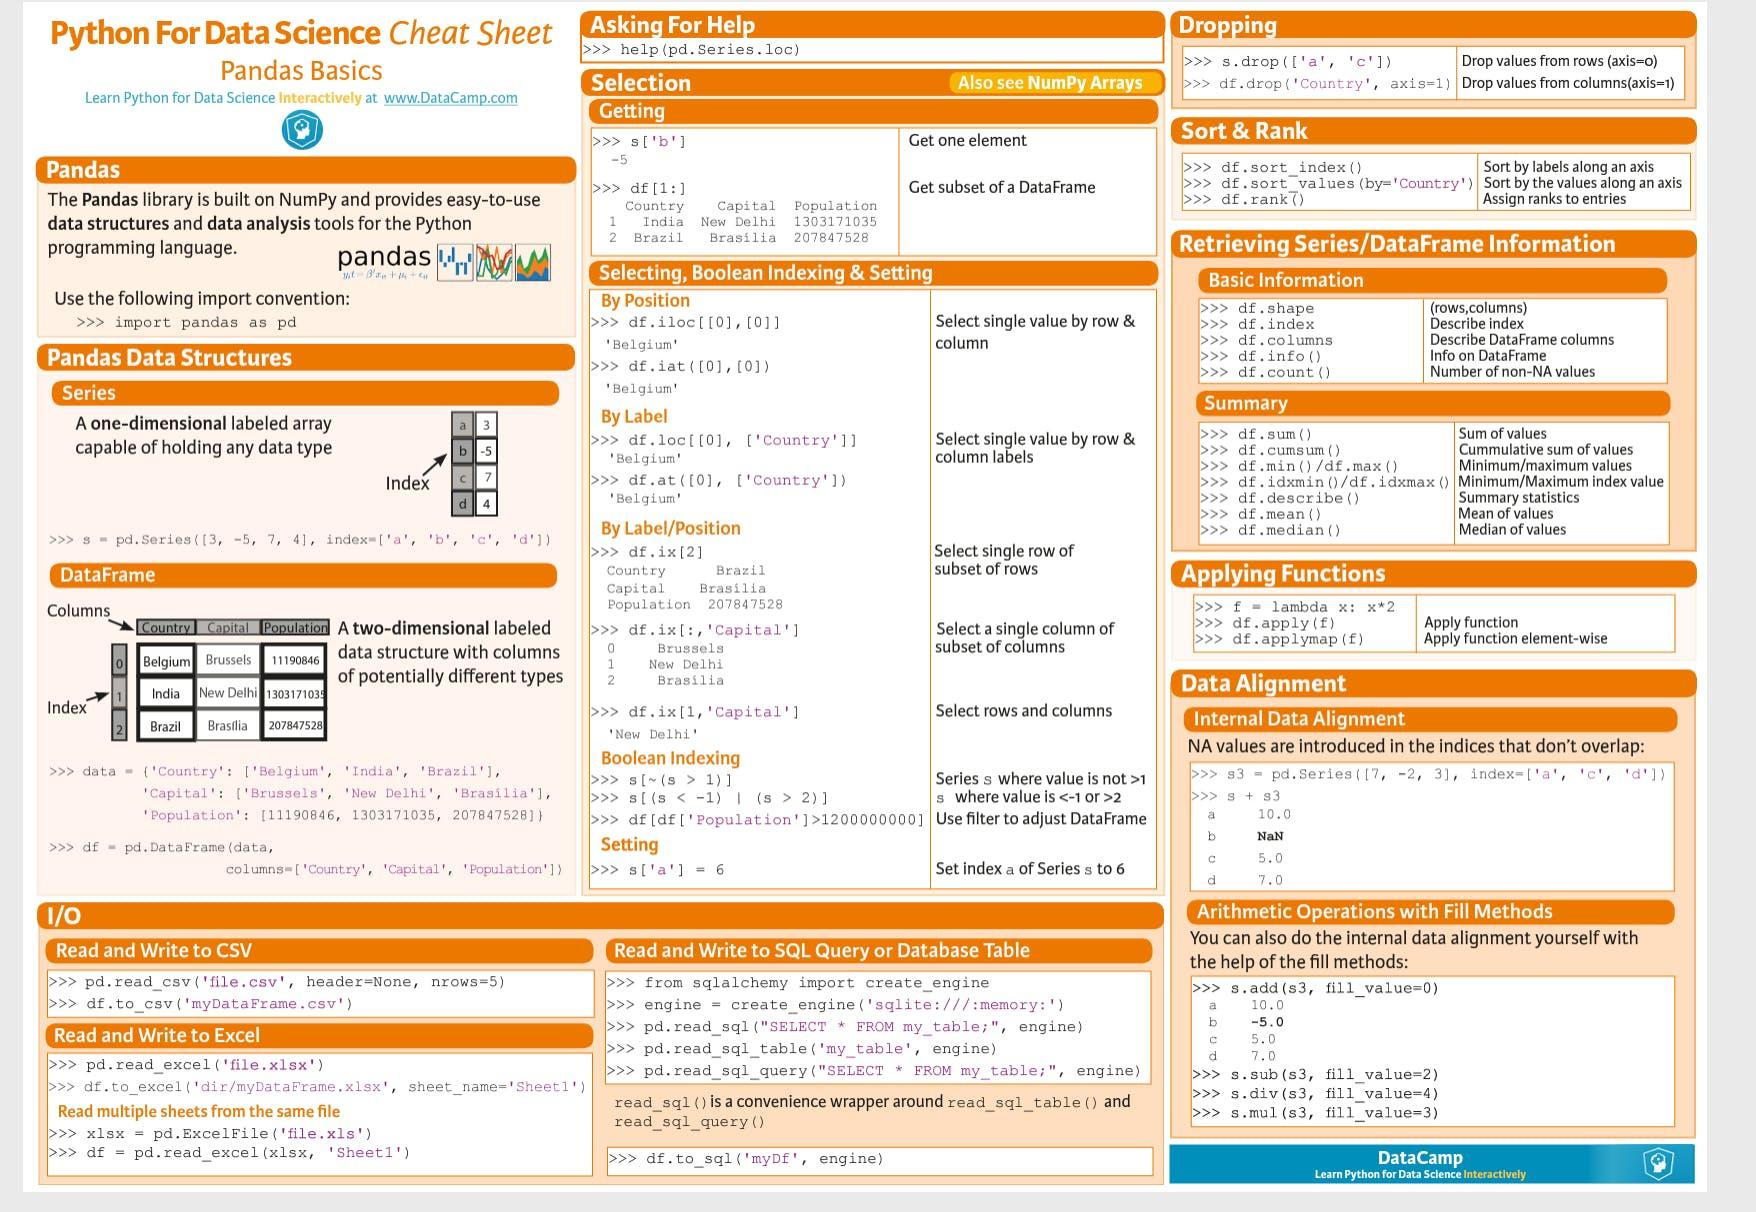Click the New Delhi cell in the DataFrame table
This screenshot has width=1756, height=1212.
point(227,693)
